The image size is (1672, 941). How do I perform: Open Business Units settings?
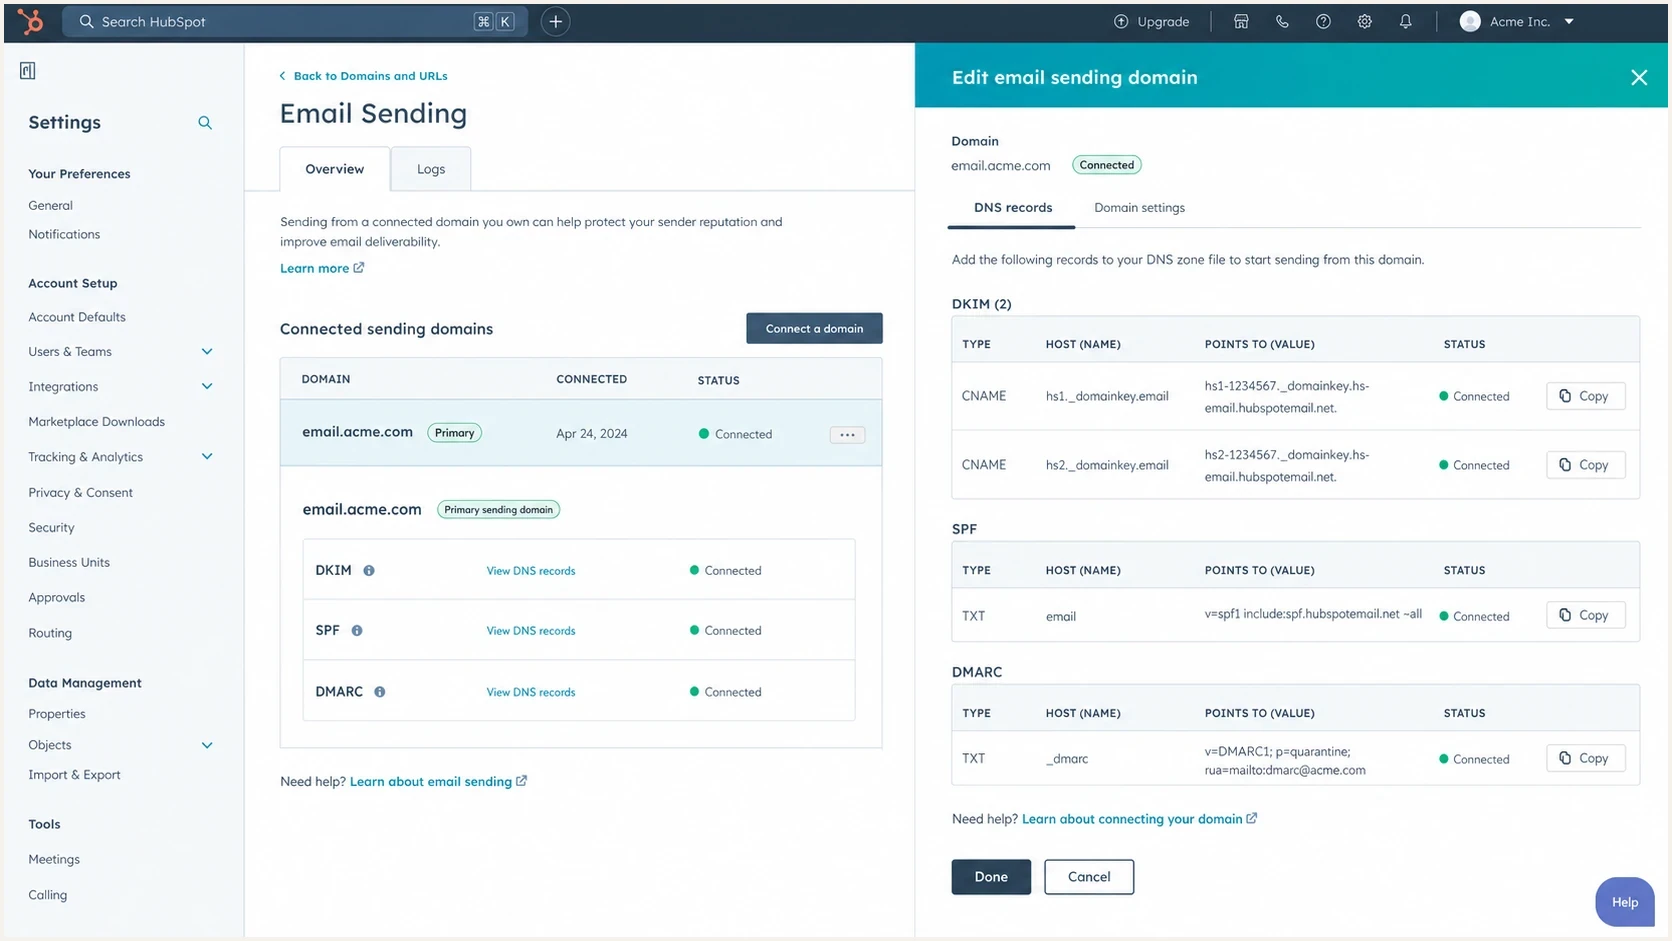(x=69, y=562)
